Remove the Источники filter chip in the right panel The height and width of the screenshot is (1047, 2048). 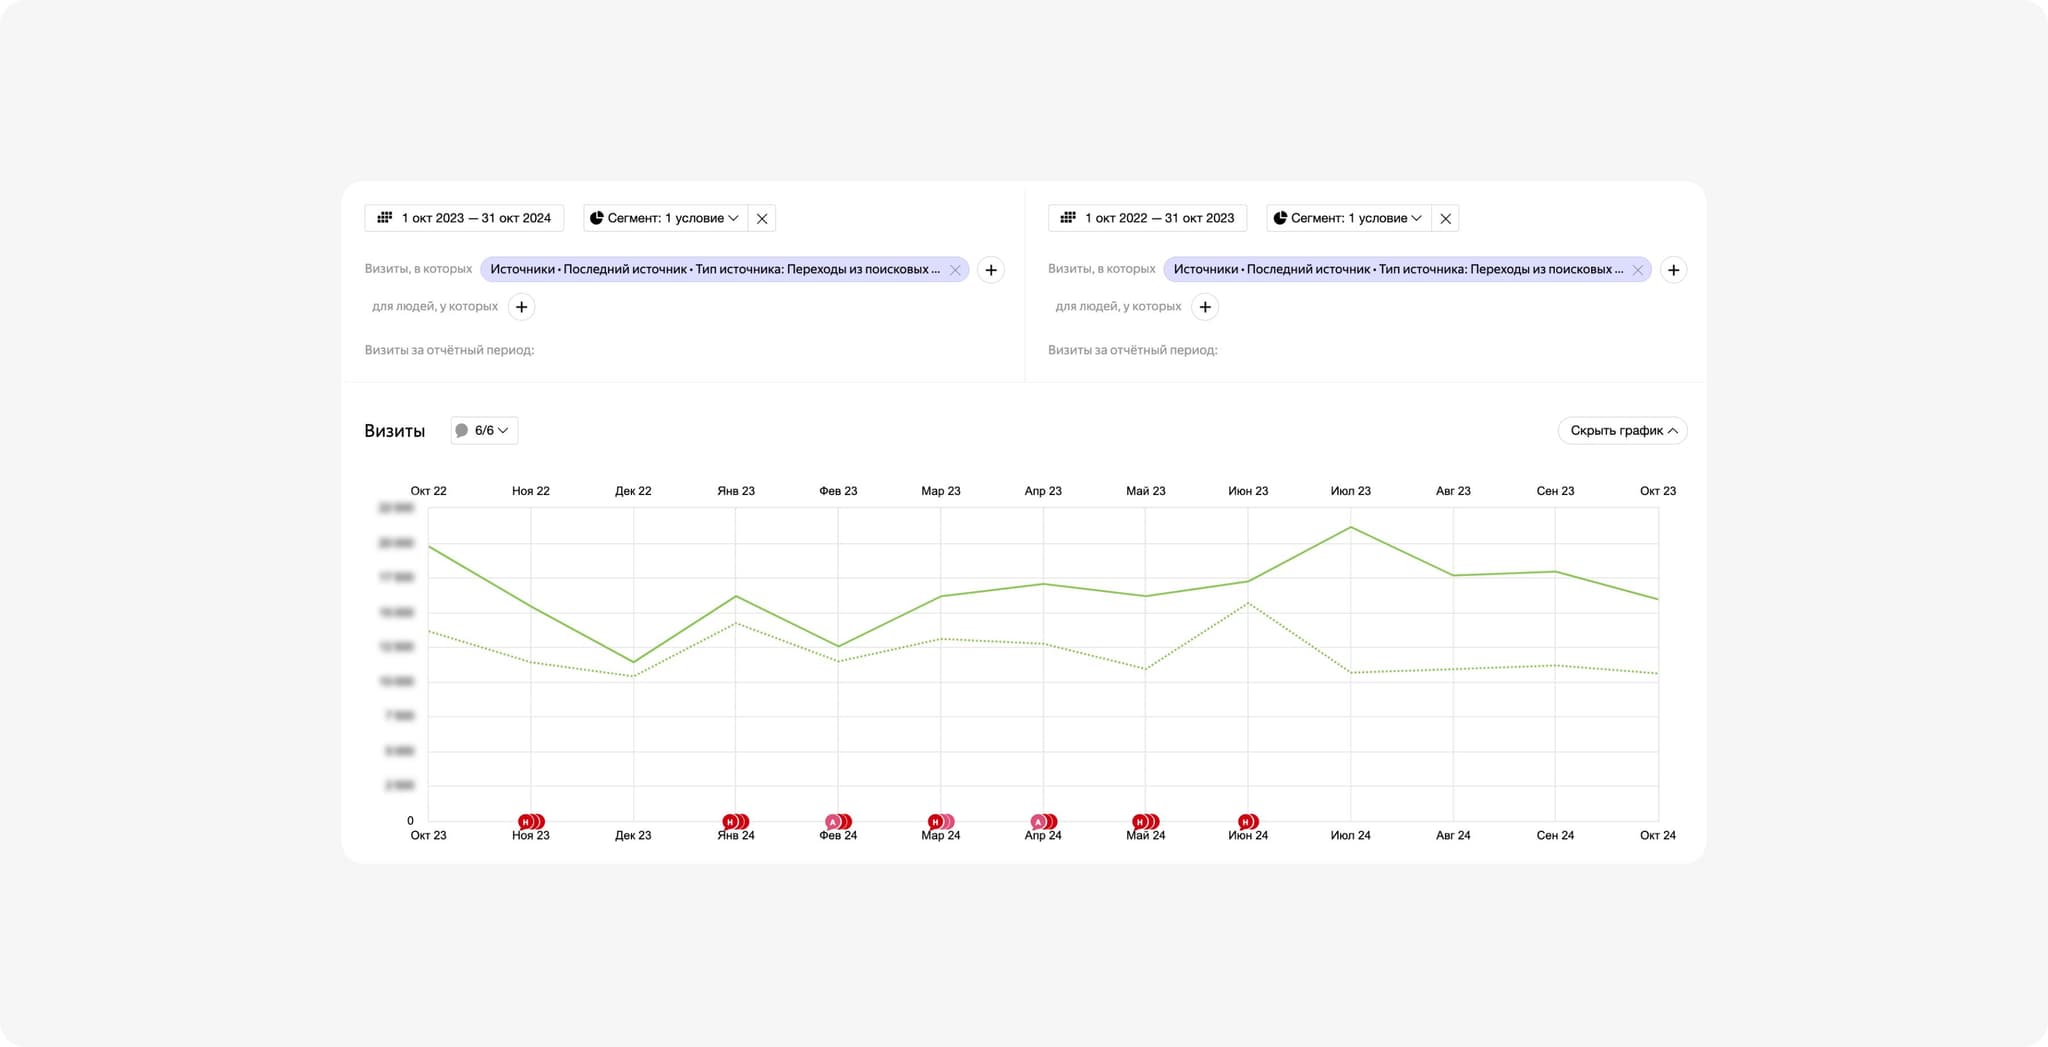pyautogui.click(x=1638, y=270)
